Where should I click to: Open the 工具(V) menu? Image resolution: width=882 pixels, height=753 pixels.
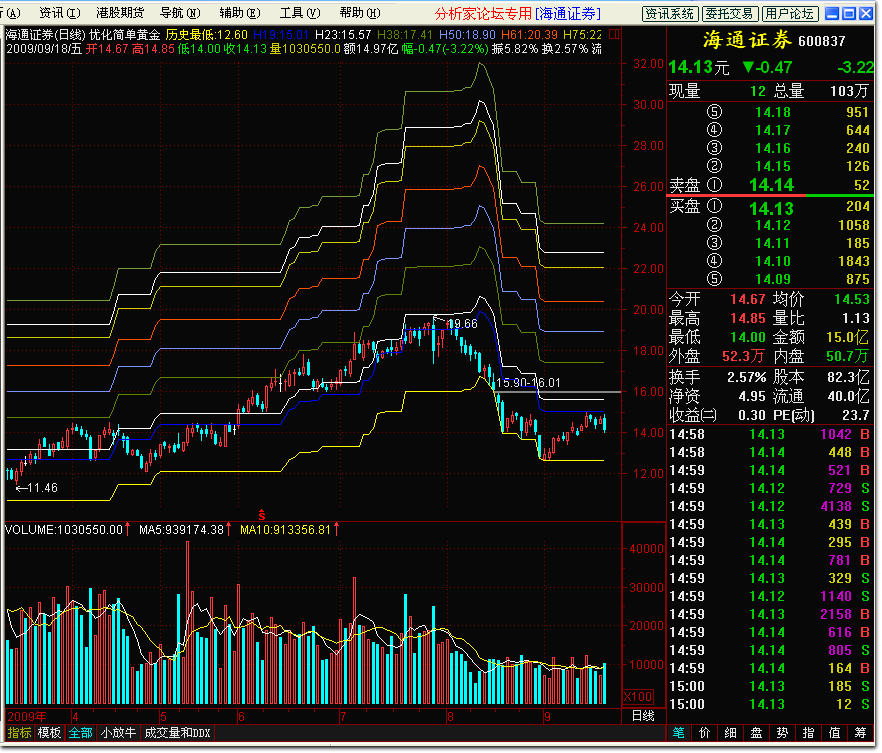300,13
